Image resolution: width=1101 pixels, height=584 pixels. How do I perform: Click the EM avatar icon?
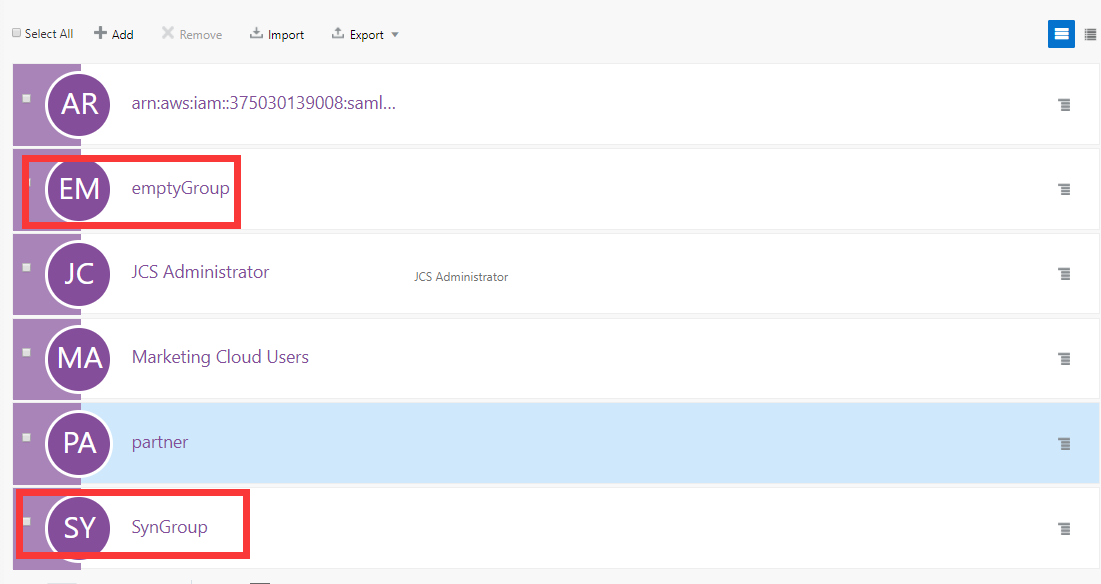[x=78, y=189]
